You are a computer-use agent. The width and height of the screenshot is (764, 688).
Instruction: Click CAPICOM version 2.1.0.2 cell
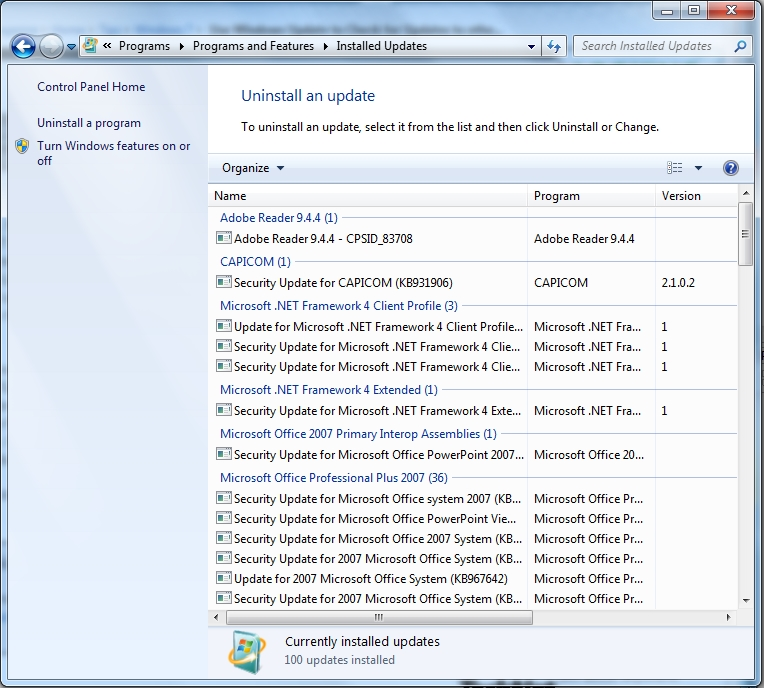point(678,283)
